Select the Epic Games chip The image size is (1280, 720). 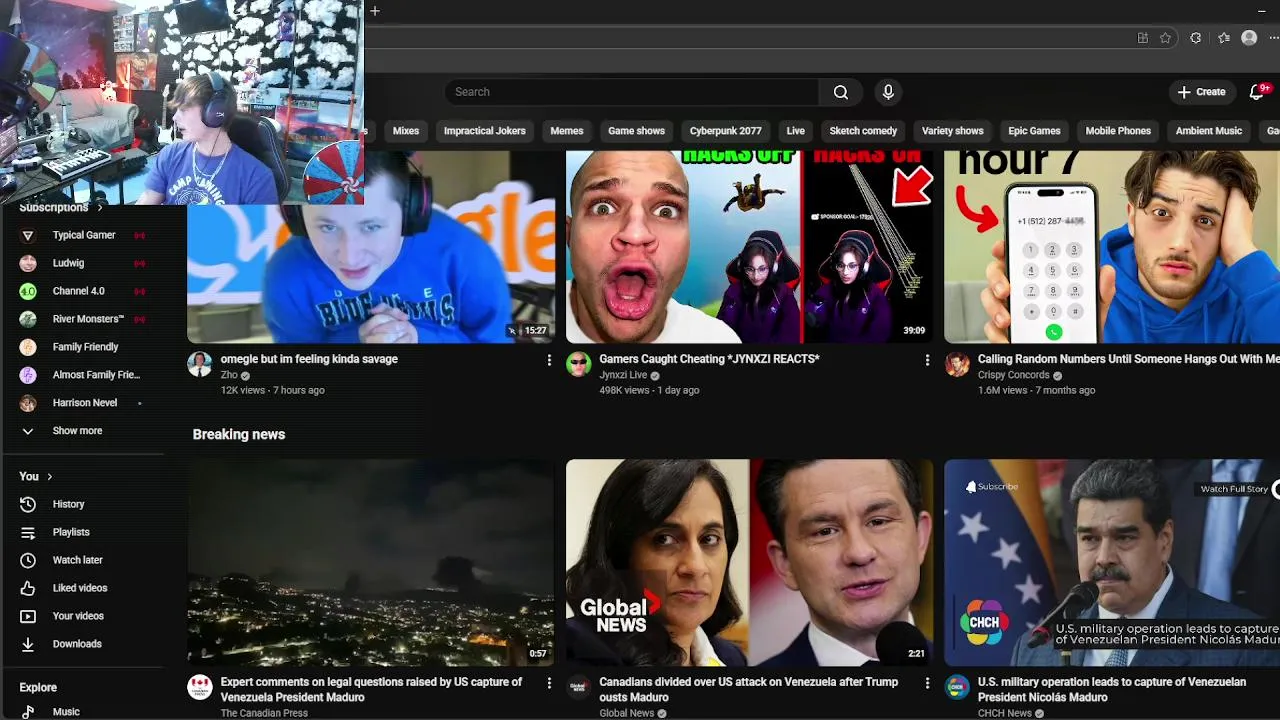click(x=1034, y=131)
